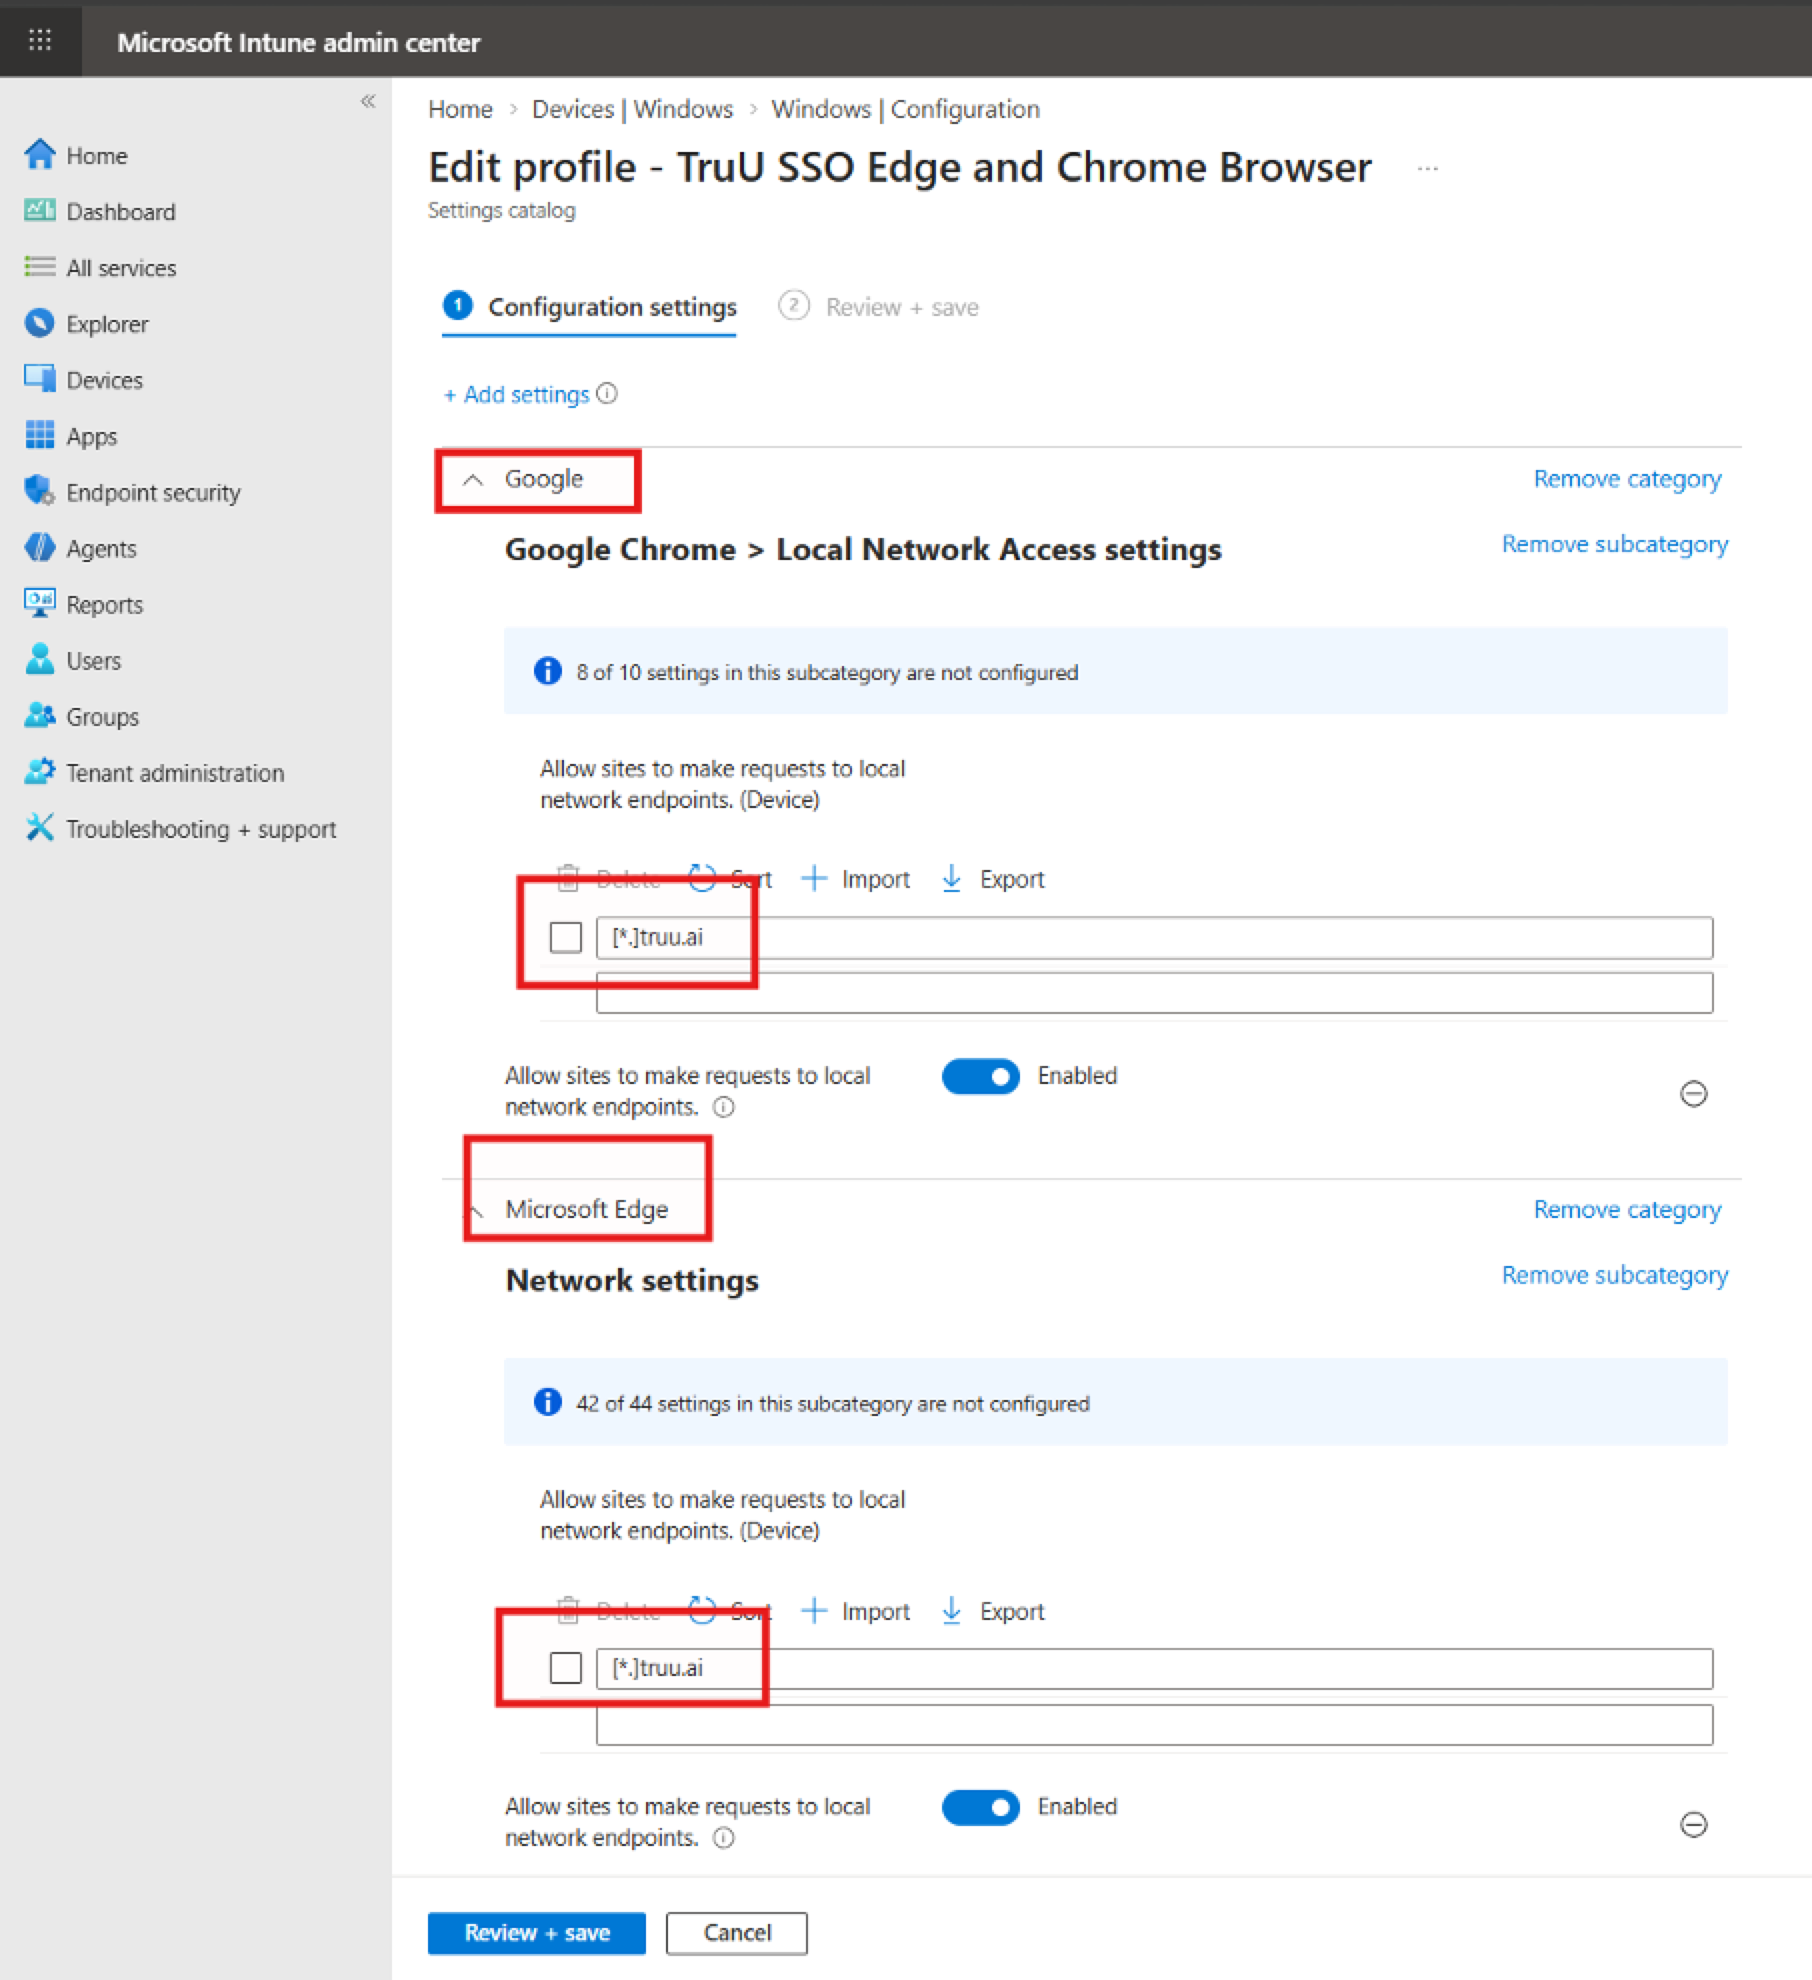The image size is (1812, 1980).
Task: Go to Devices | Windows breadcrumb
Action: coord(632,109)
